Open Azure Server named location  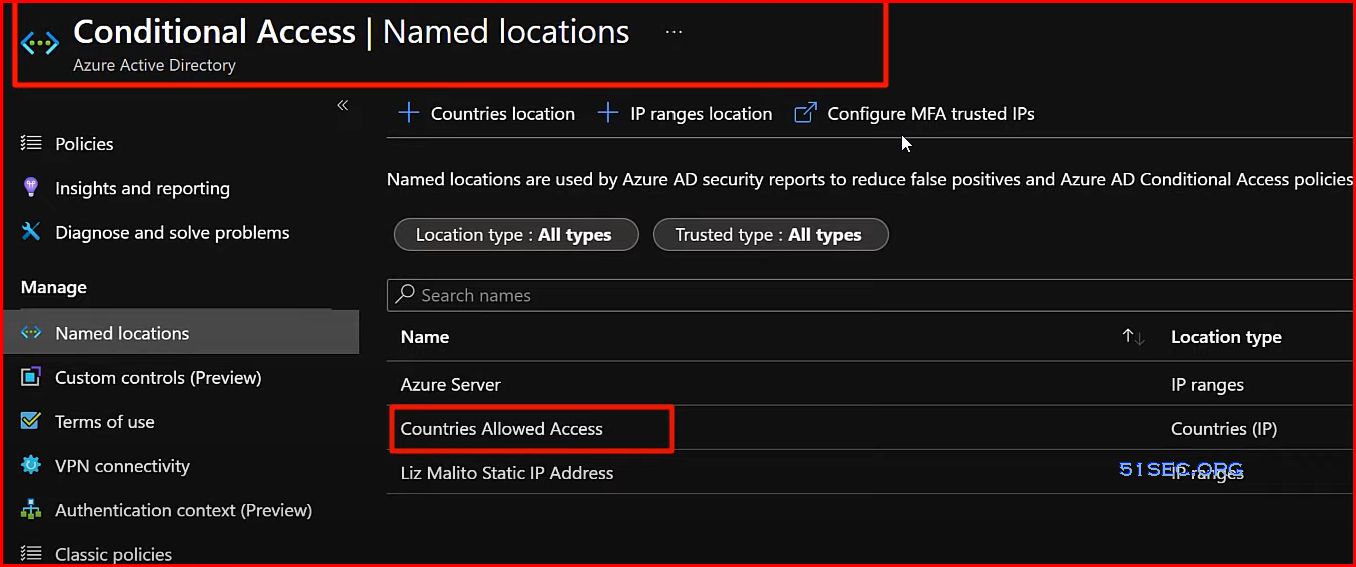click(x=451, y=384)
